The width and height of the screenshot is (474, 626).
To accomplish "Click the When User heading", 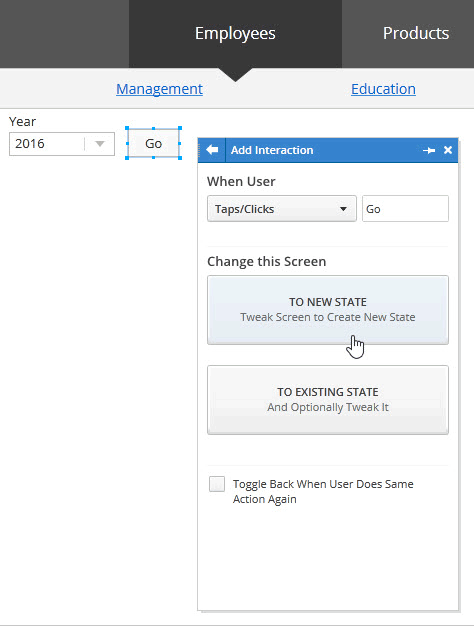I will [x=241, y=182].
